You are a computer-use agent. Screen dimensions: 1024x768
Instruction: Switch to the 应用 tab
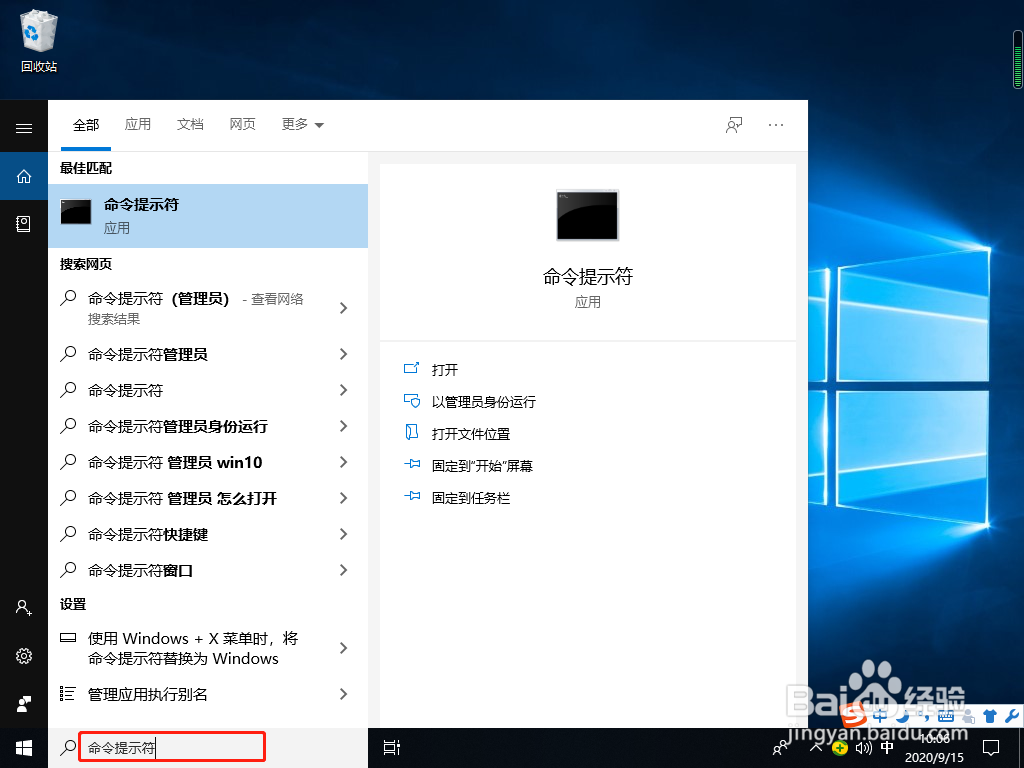point(138,124)
